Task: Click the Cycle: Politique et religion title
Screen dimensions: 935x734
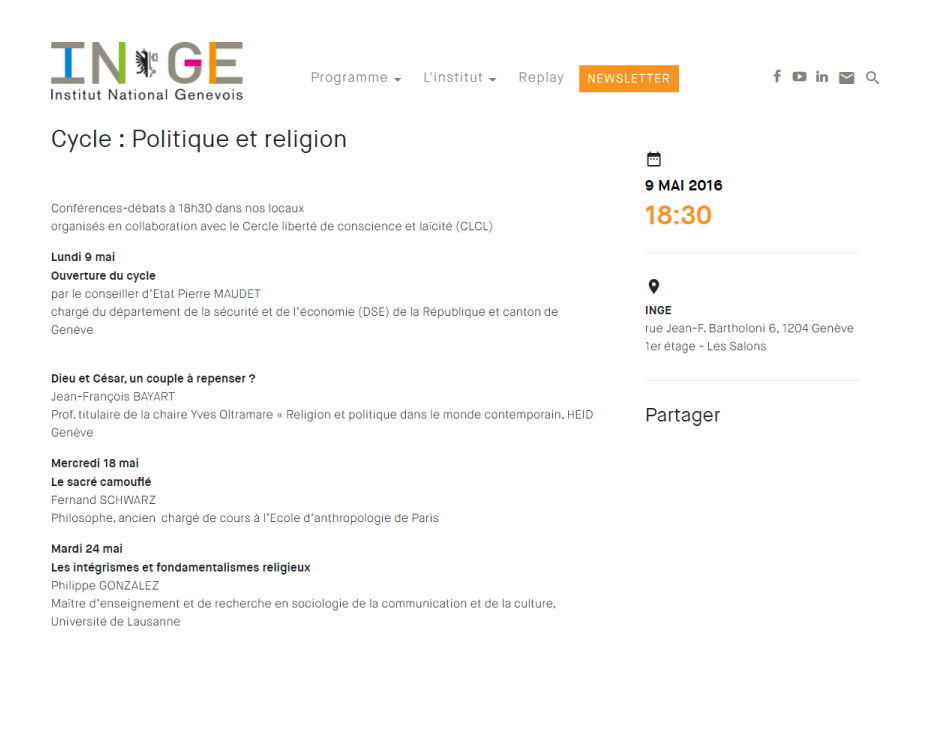Action: (199, 139)
